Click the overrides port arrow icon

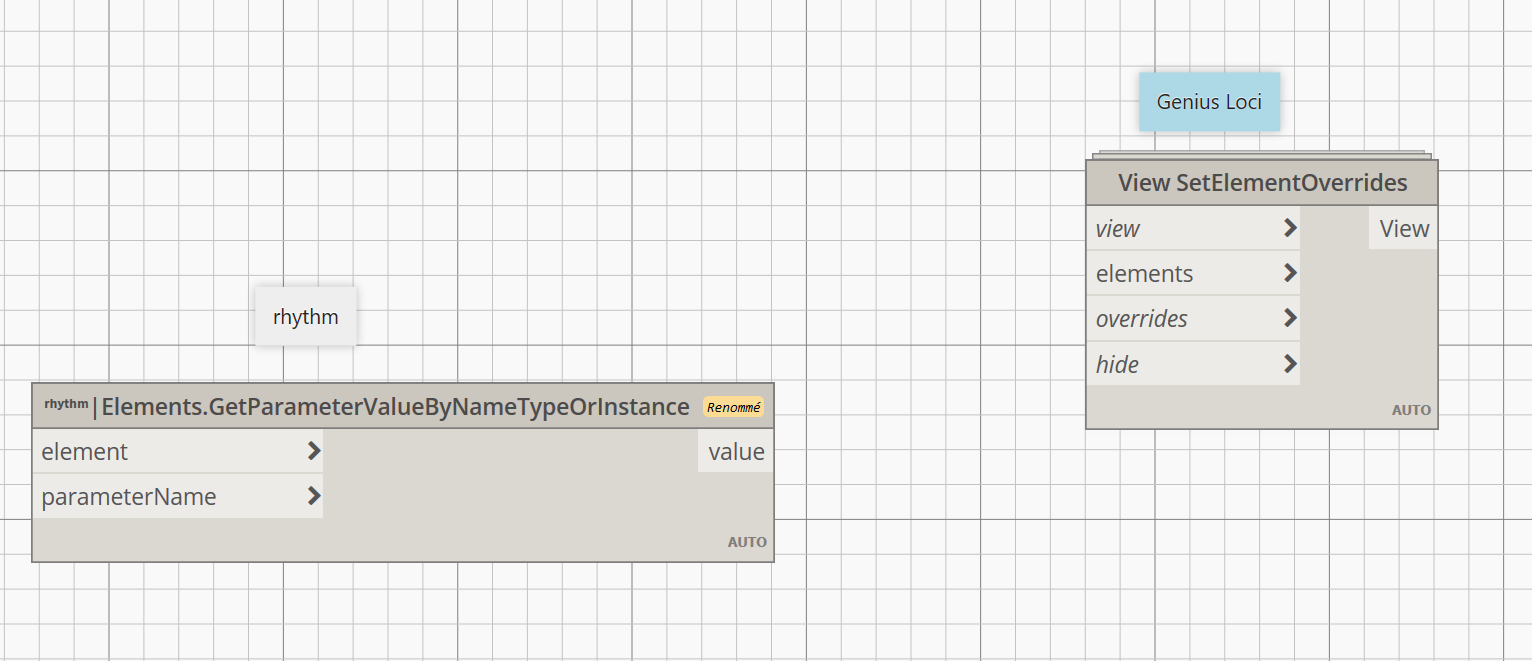pos(1290,318)
